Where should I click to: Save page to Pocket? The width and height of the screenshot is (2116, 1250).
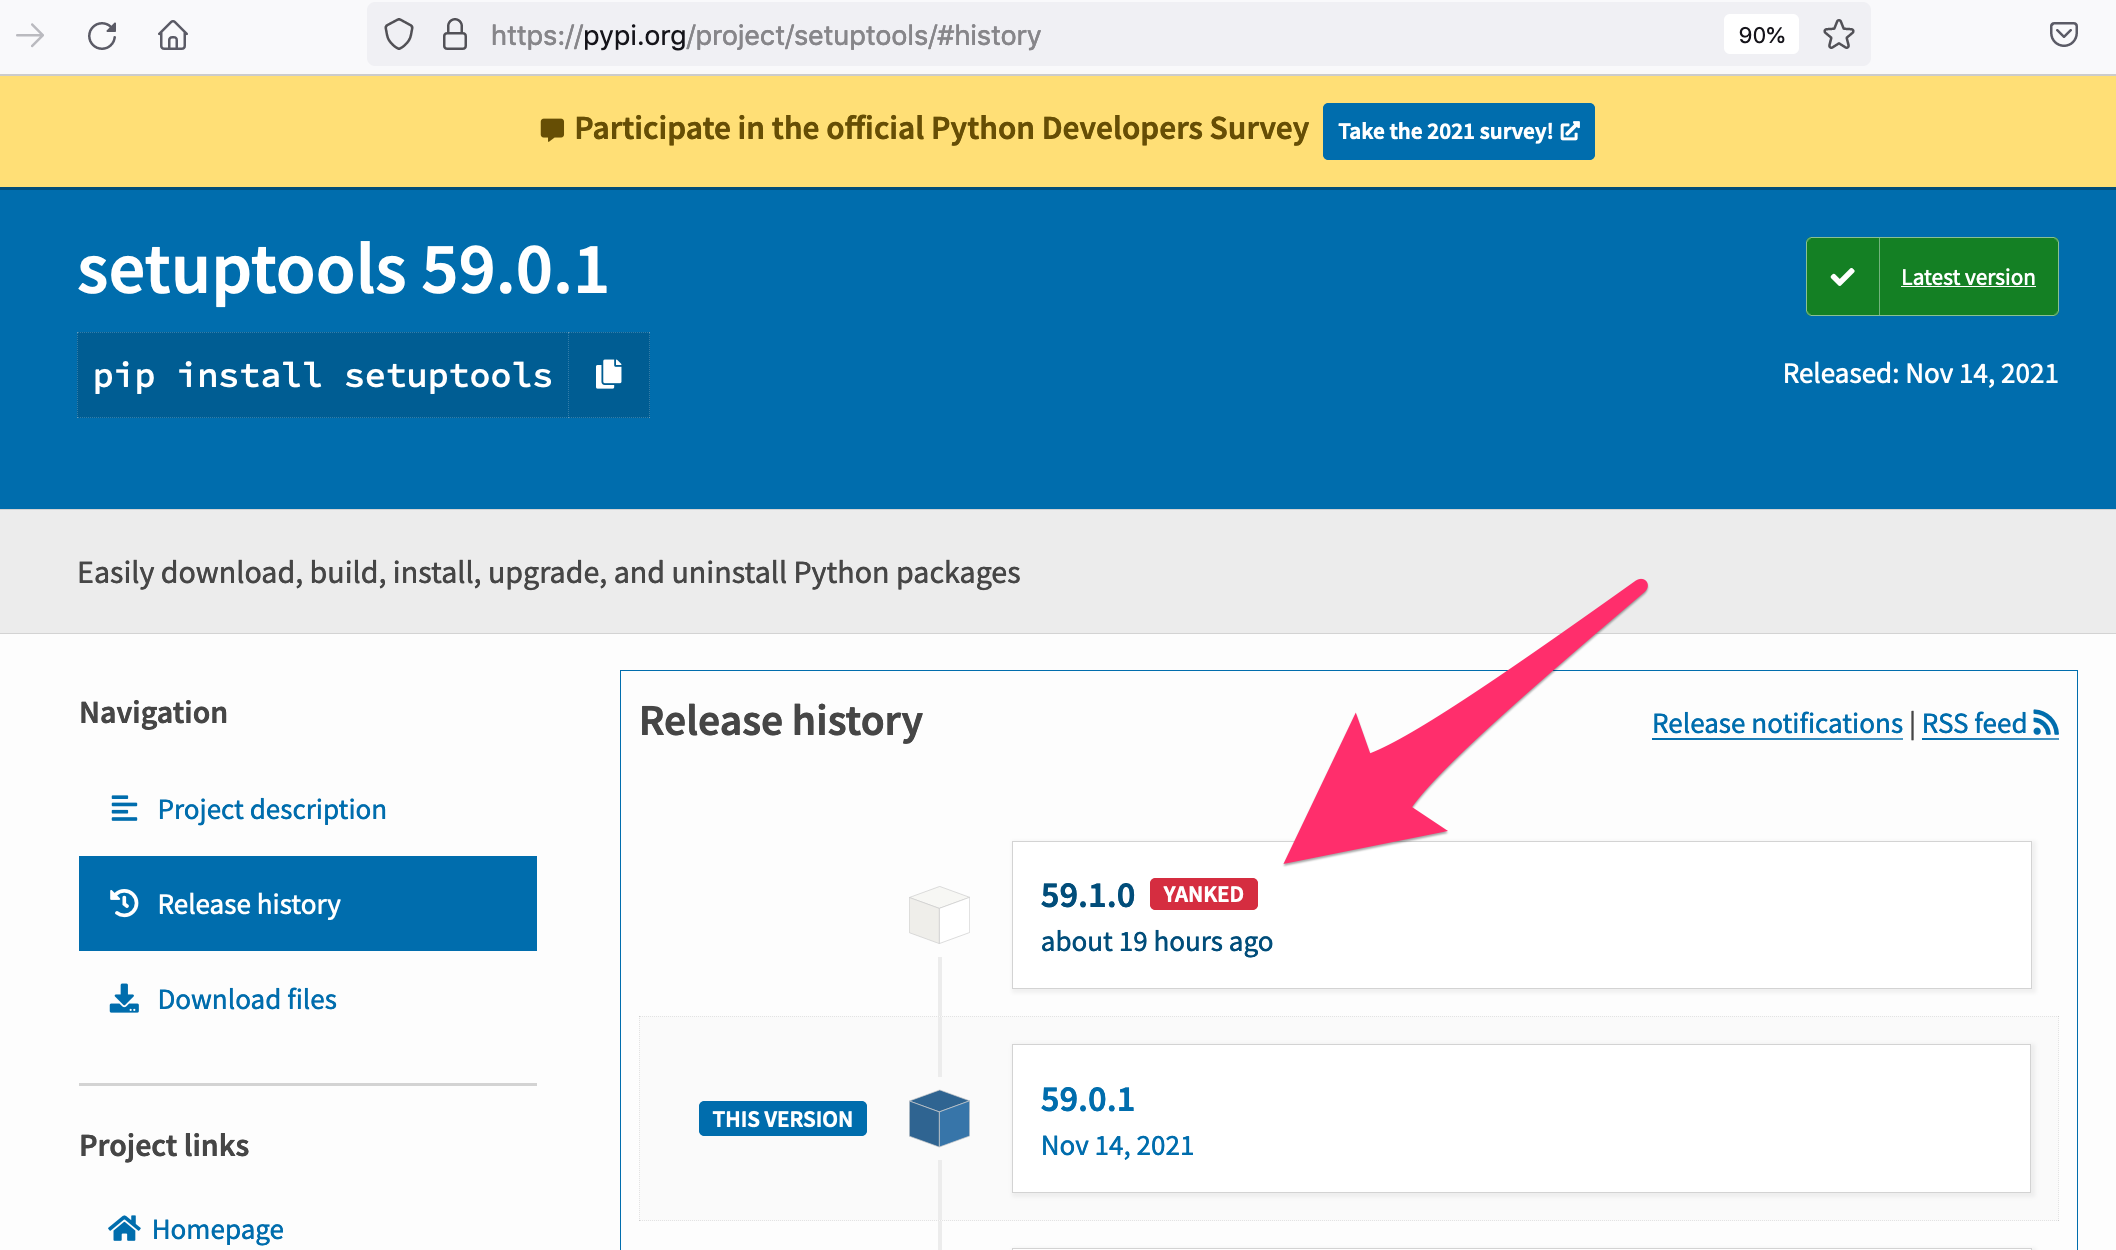[2063, 35]
